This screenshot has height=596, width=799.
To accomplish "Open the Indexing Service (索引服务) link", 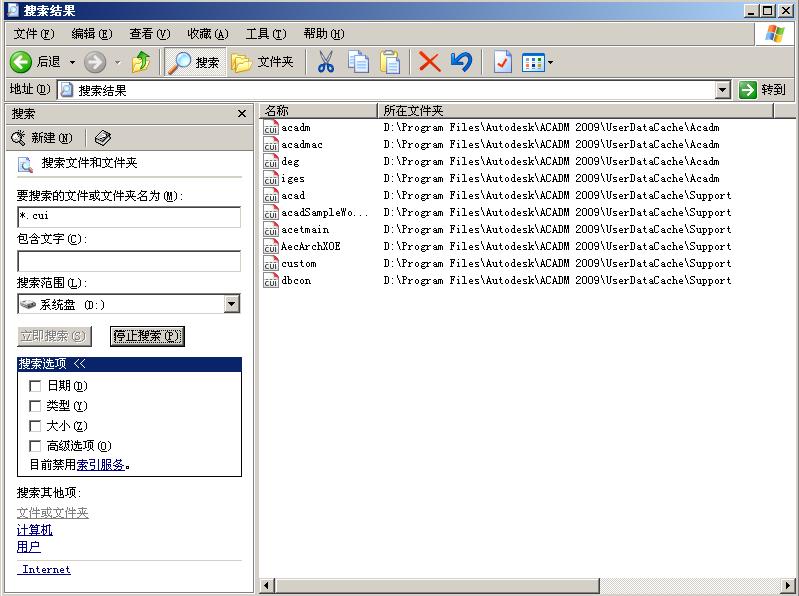I will pyautogui.click(x=100, y=465).
